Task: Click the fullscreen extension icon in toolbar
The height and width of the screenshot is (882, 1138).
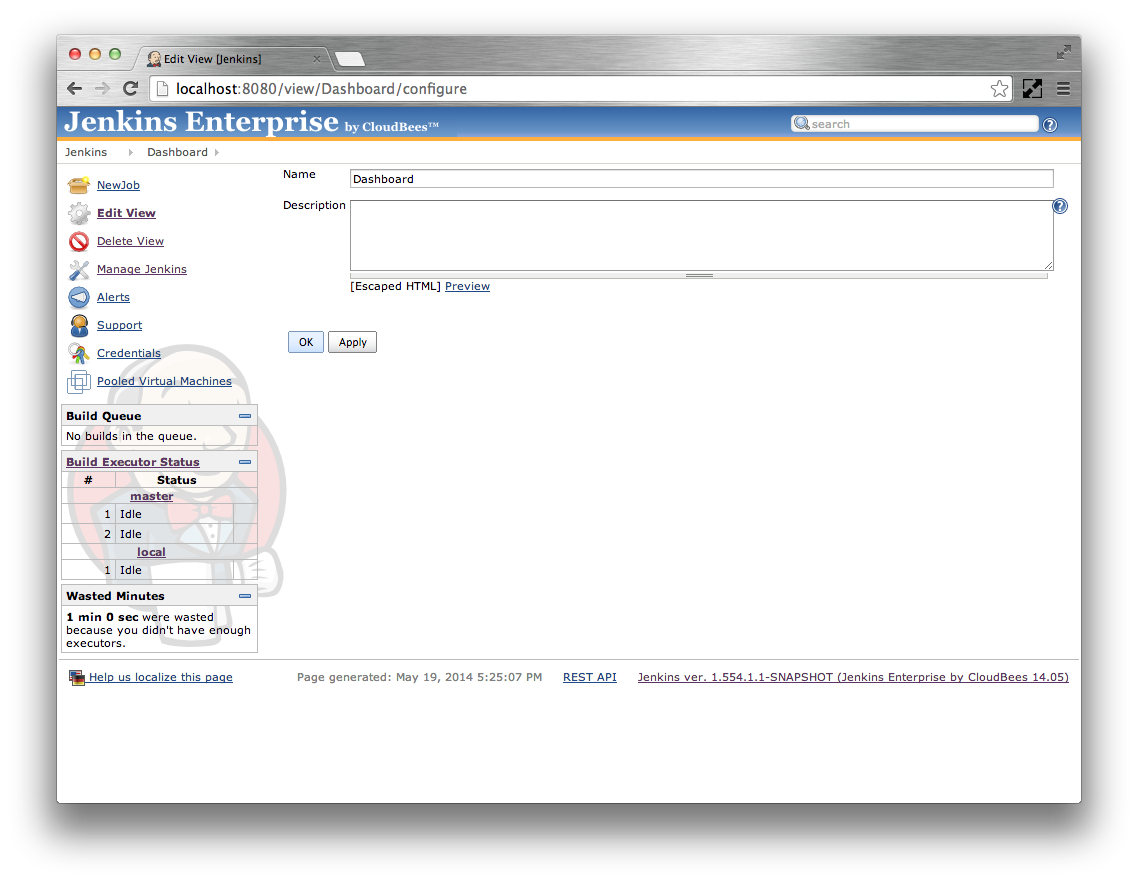Action: 1032,89
